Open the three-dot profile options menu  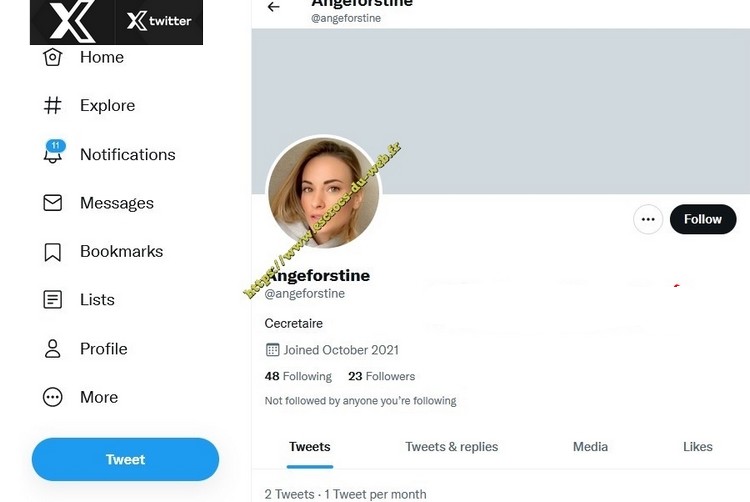point(648,219)
